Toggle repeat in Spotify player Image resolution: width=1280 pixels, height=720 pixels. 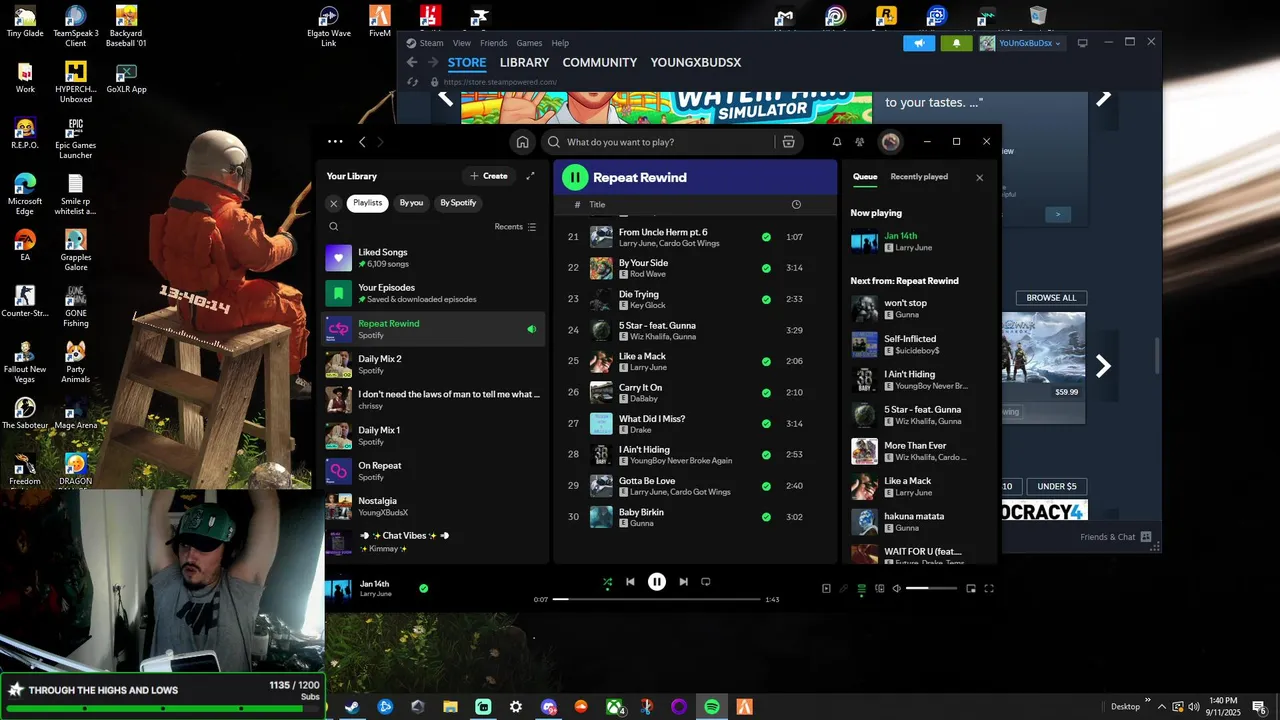[706, 582]
